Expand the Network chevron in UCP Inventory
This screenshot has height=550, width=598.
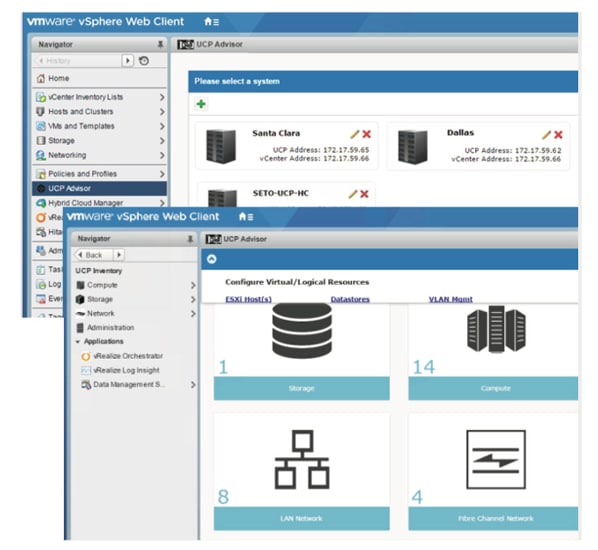(x=193, y=314)
